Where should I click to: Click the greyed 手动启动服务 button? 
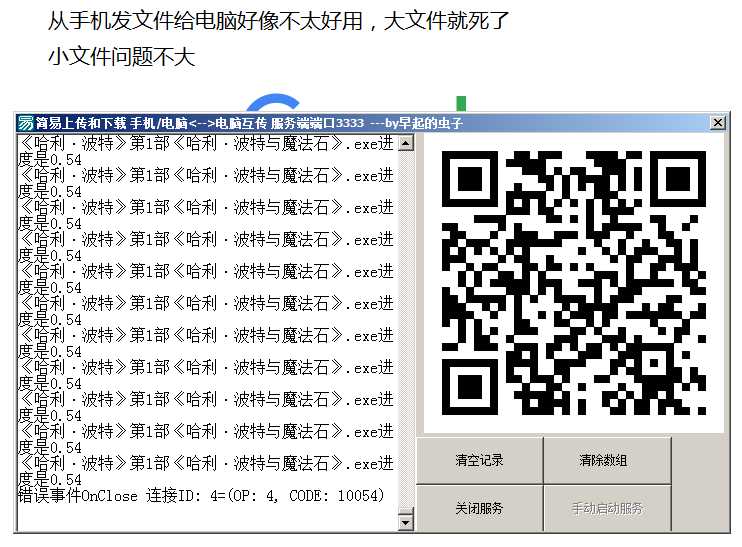pyautogui.click(x=607, y=509)
